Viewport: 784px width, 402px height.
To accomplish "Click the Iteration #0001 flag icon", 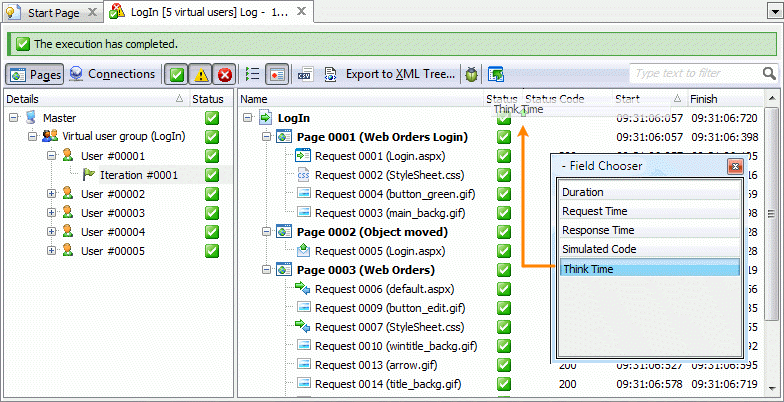I will point(88,174).
